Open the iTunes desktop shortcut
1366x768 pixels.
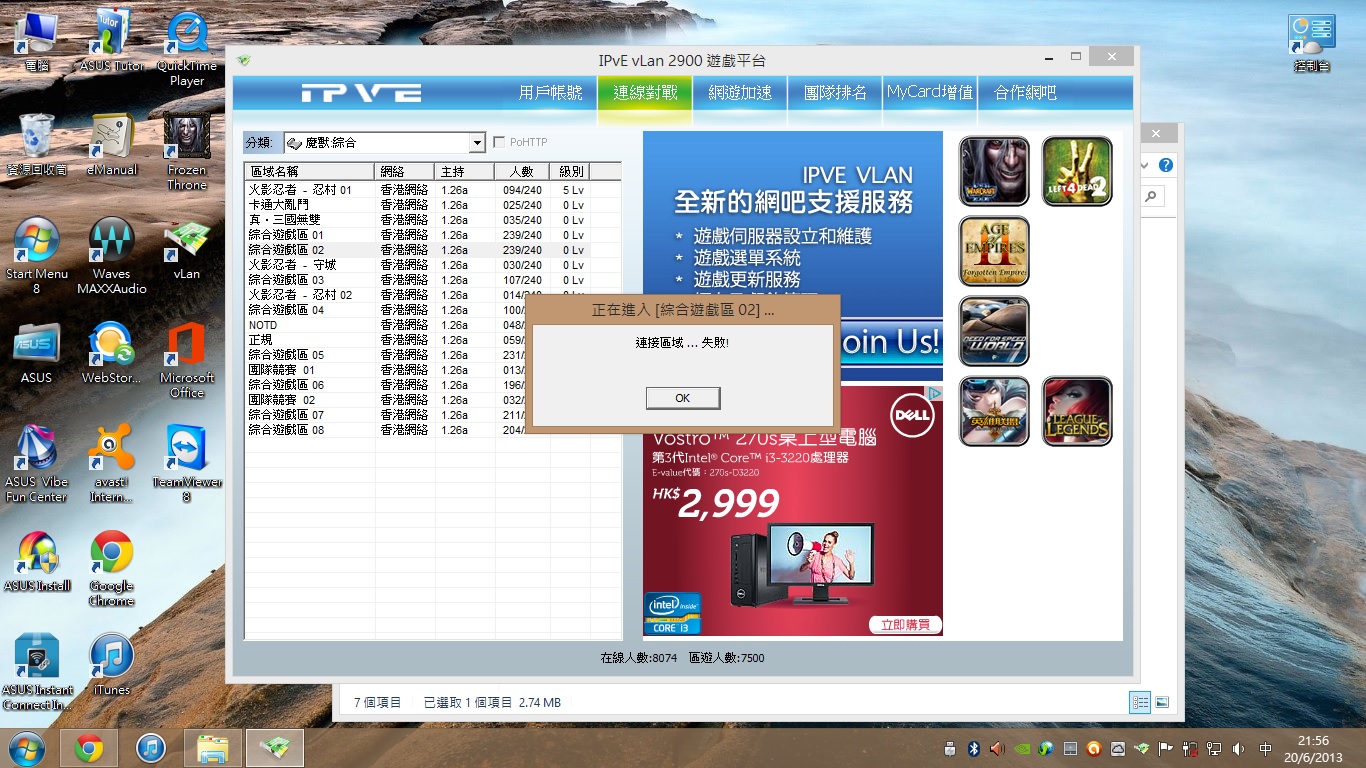pyautogui.click(x=112, y=665)
